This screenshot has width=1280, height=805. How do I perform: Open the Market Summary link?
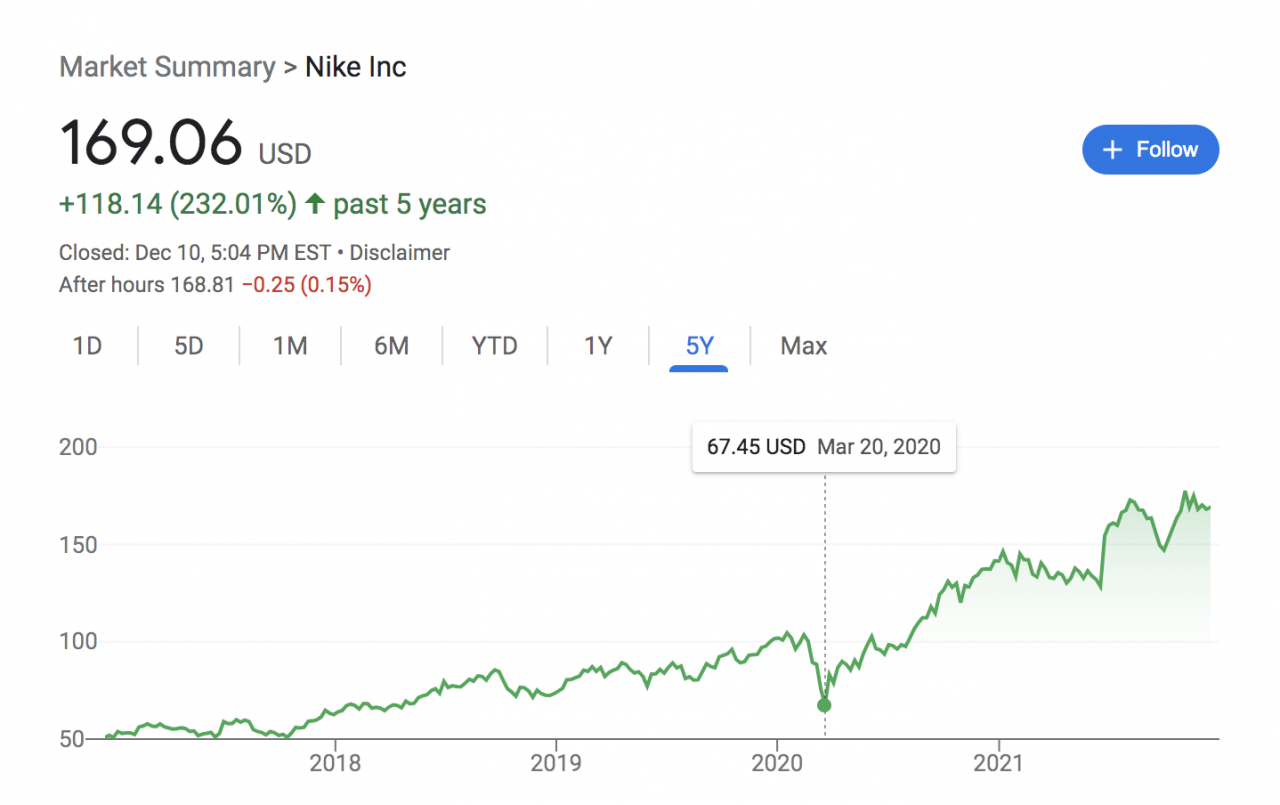click(167, 68)
